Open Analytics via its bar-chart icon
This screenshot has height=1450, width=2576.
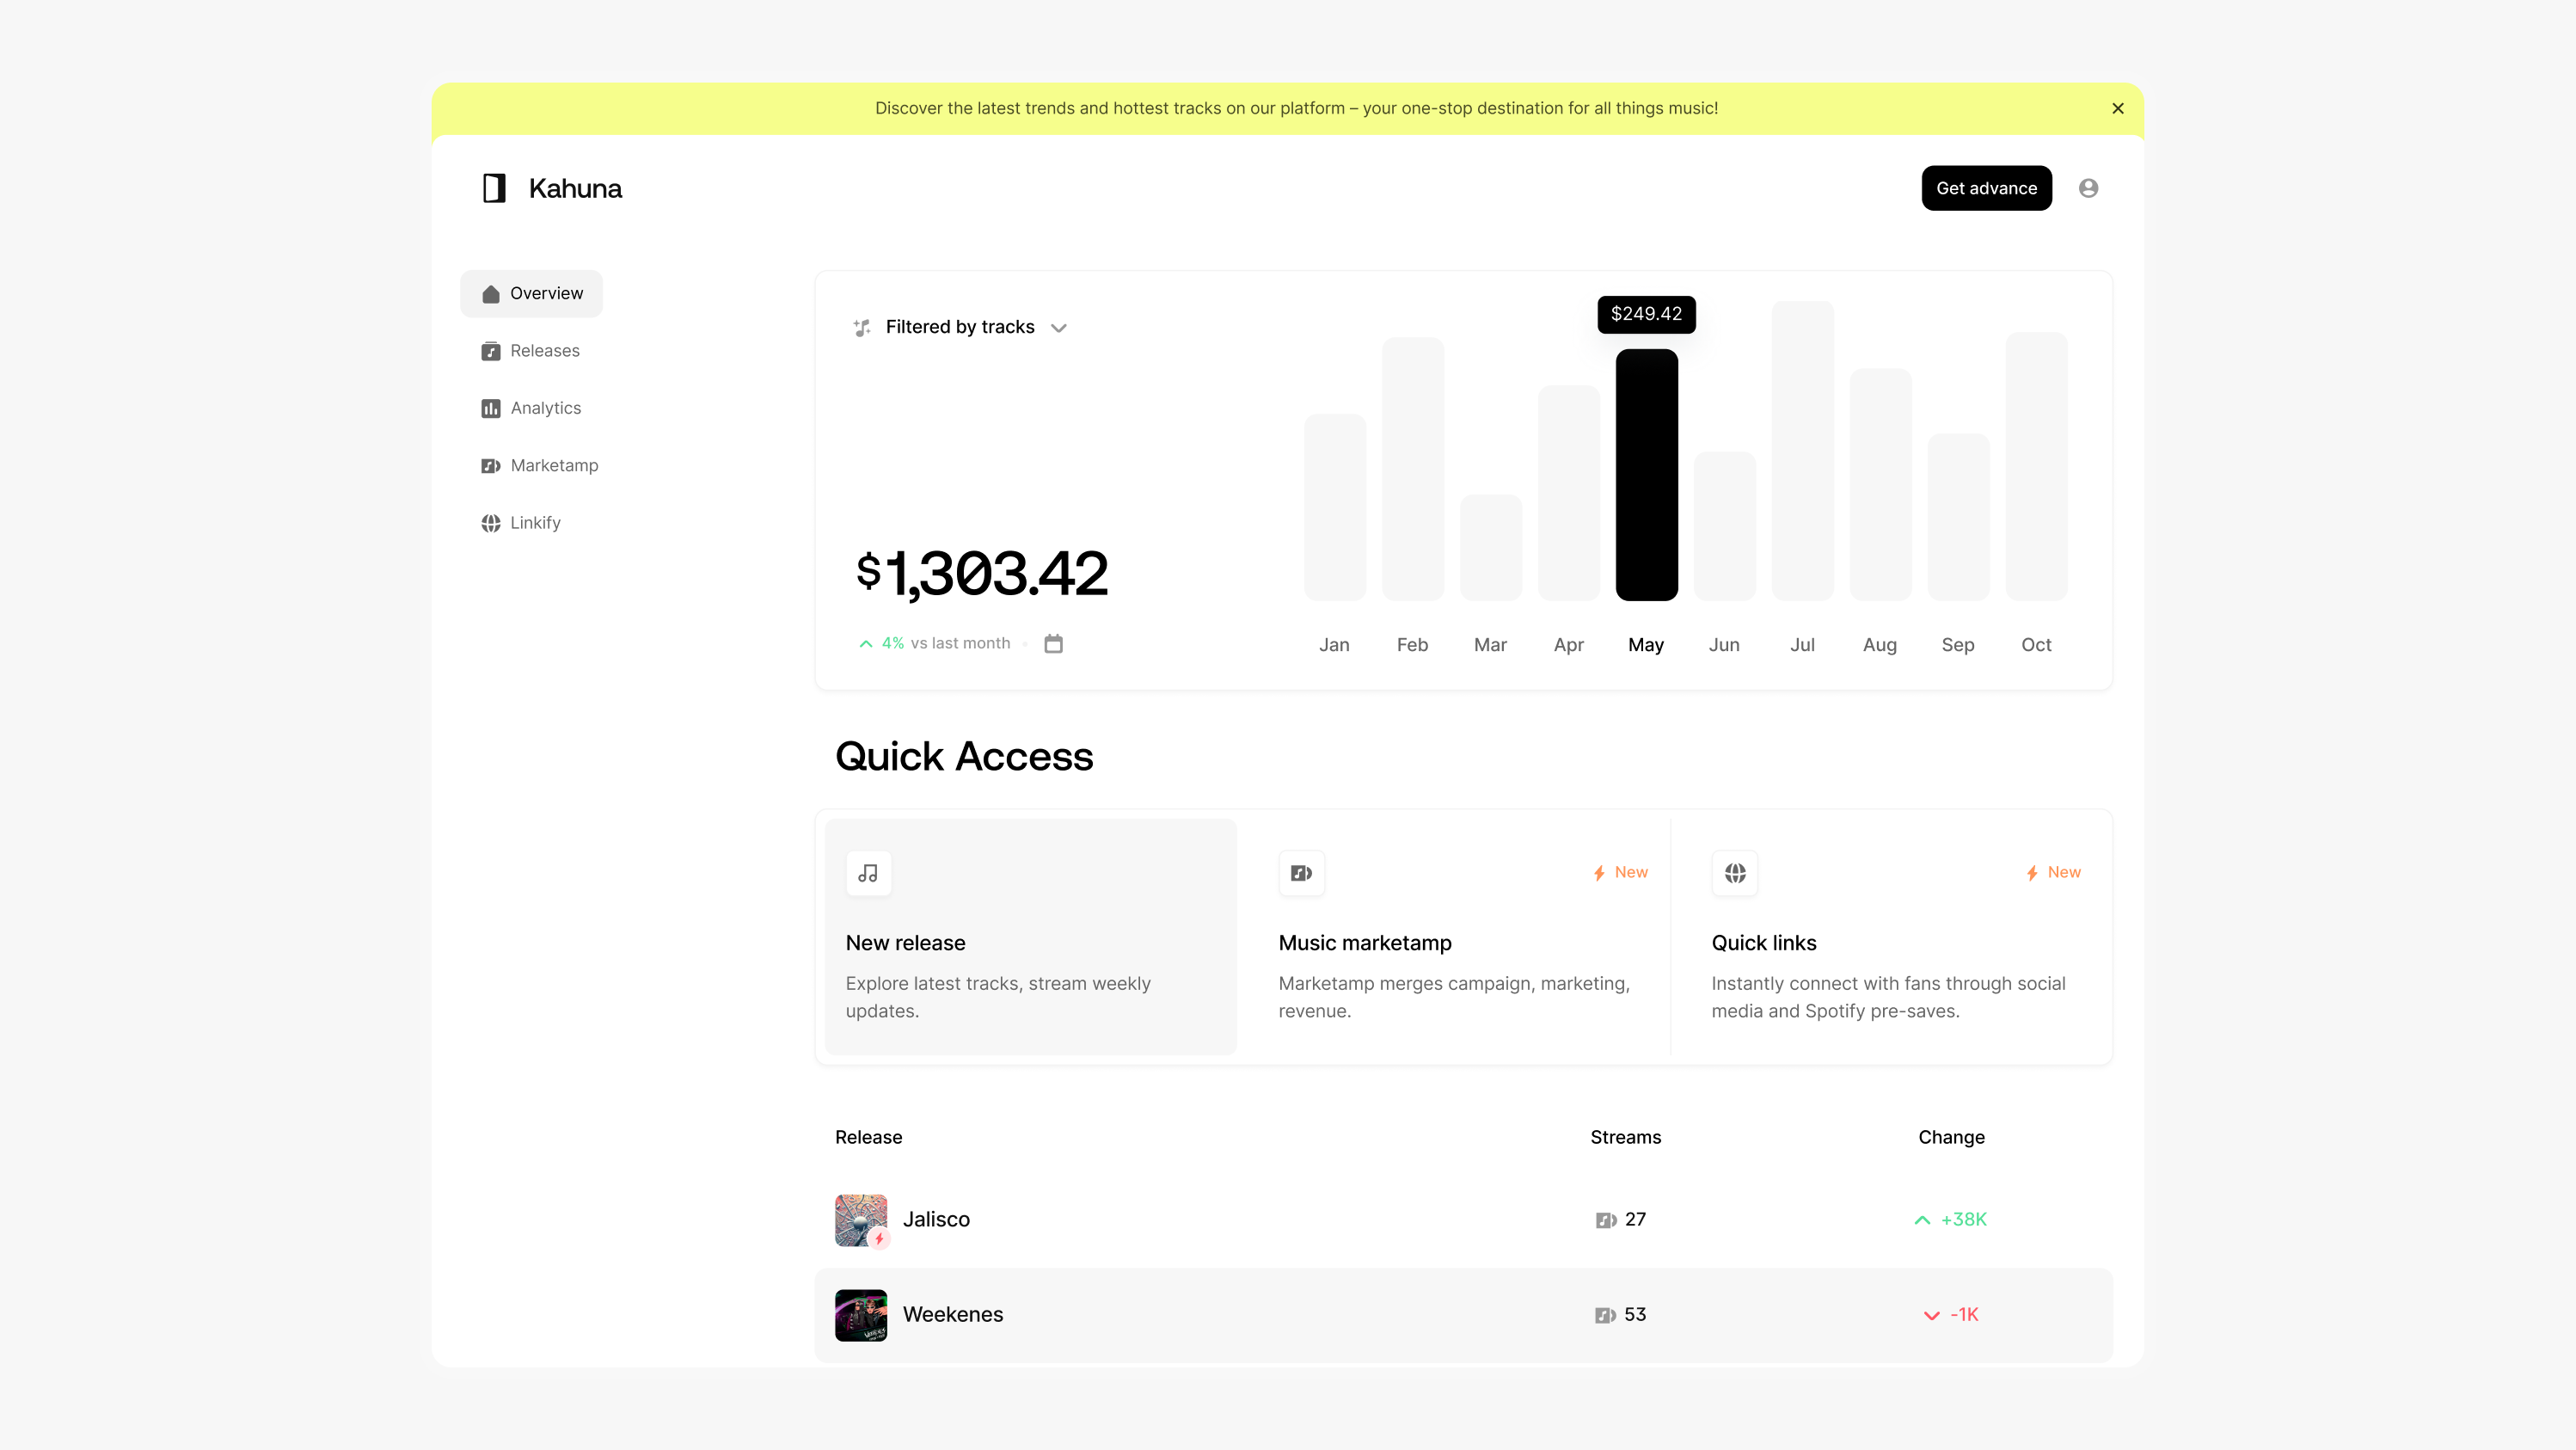coord(490,408)
